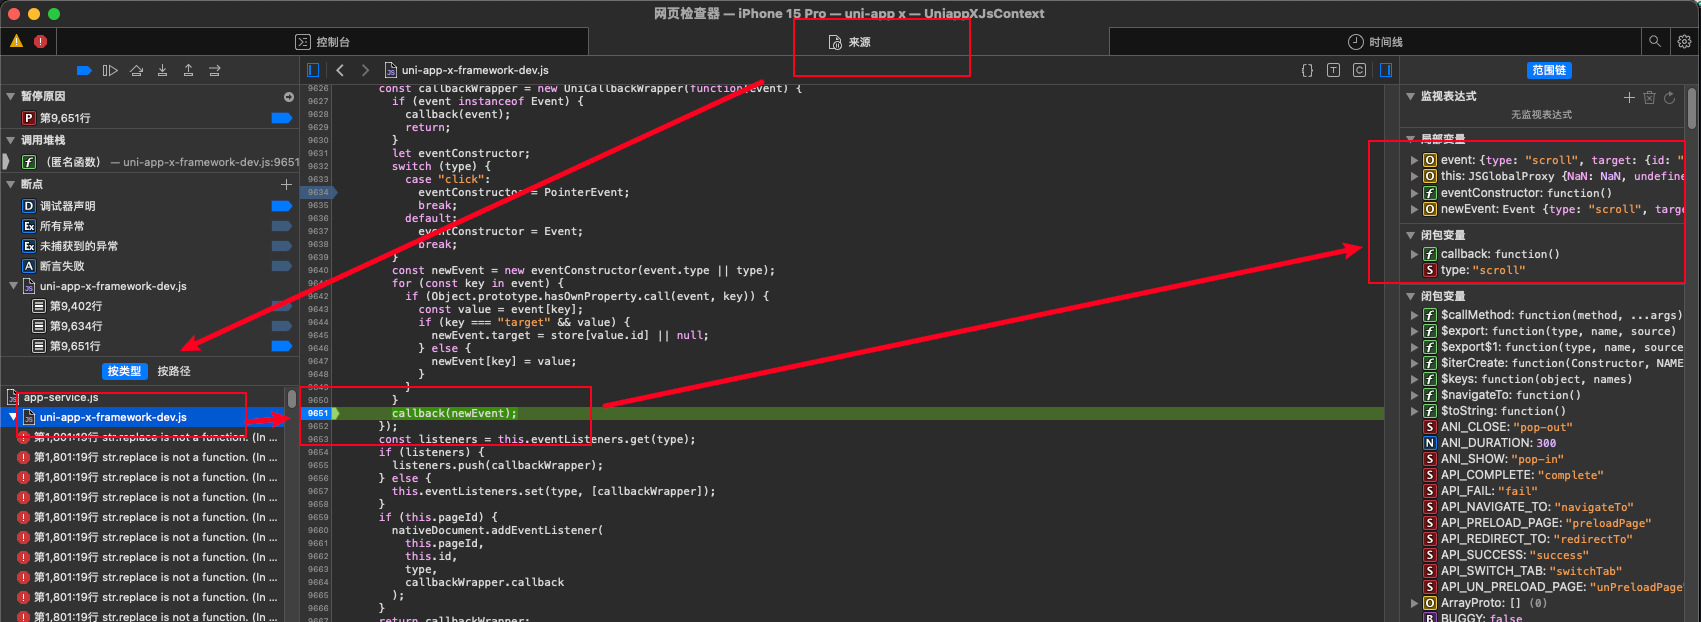Open the settings gear icon
The height and width of the screenshot is (622, 1701).
(x=1684, y=41)
